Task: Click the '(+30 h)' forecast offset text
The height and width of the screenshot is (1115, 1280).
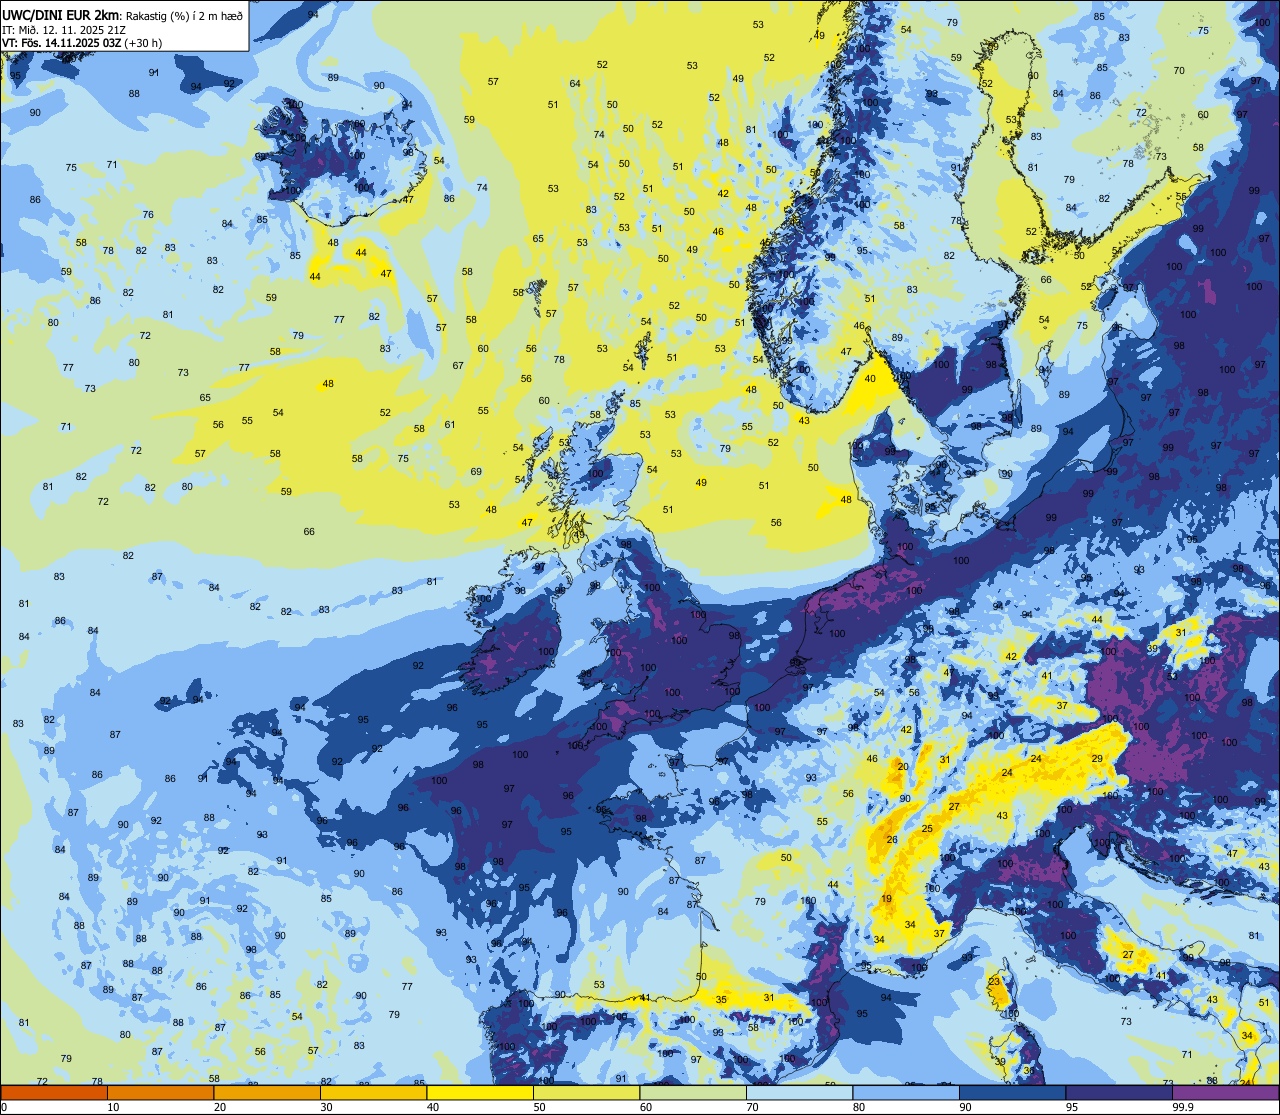Action: click(x=142, y=43)
